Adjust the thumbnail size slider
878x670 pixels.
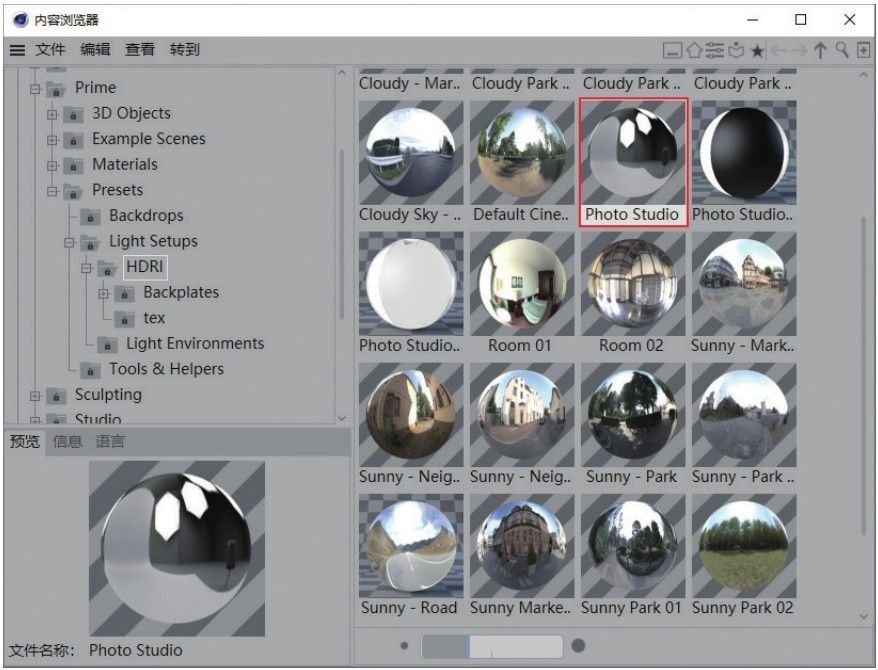492,646
